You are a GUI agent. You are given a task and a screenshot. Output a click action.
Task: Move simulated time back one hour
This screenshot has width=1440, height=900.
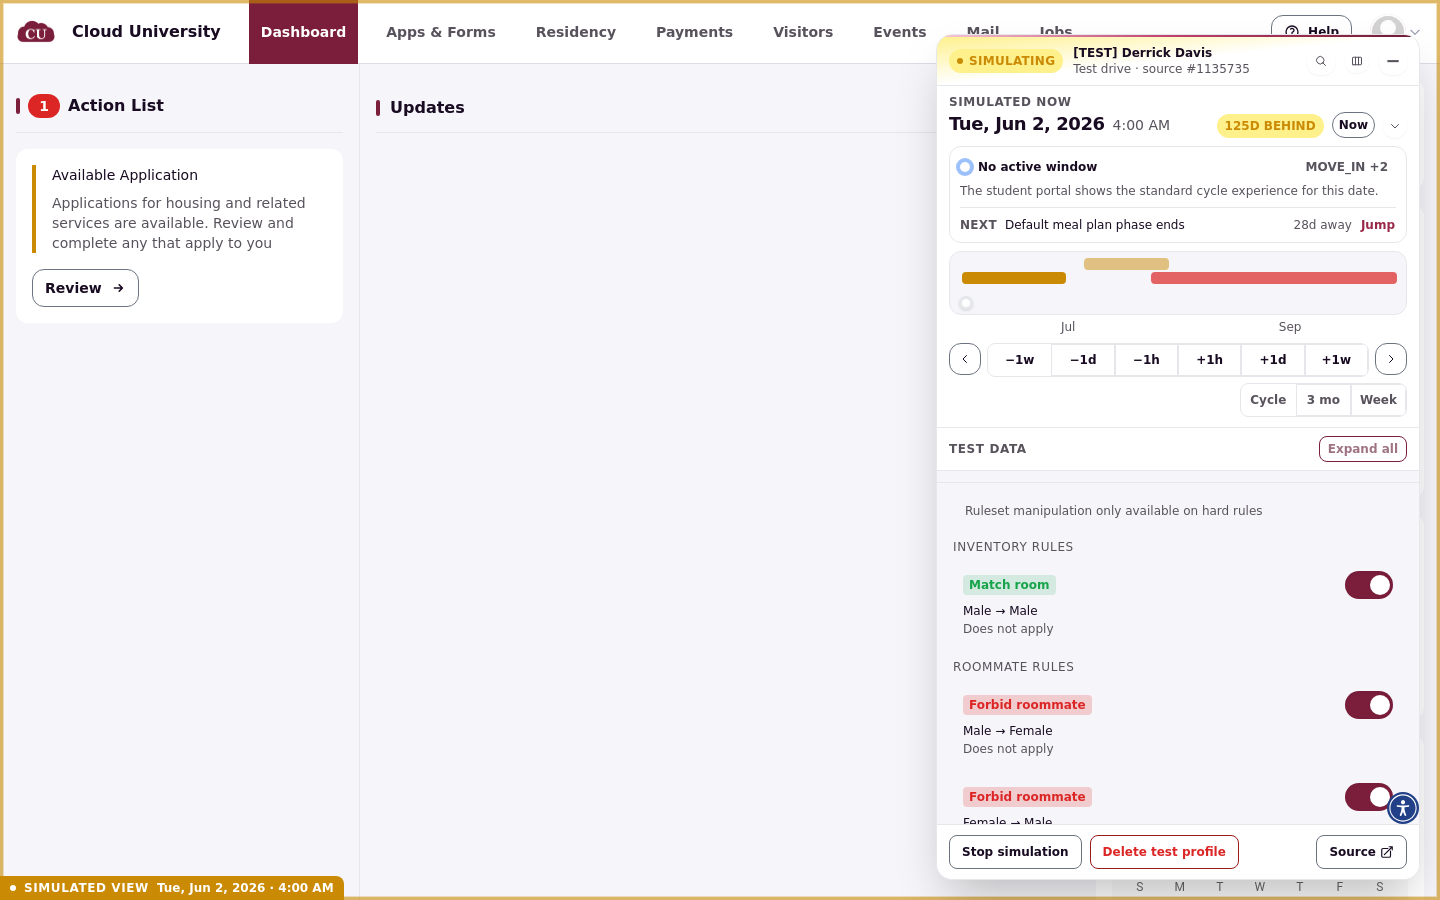tap(1146, 360)
